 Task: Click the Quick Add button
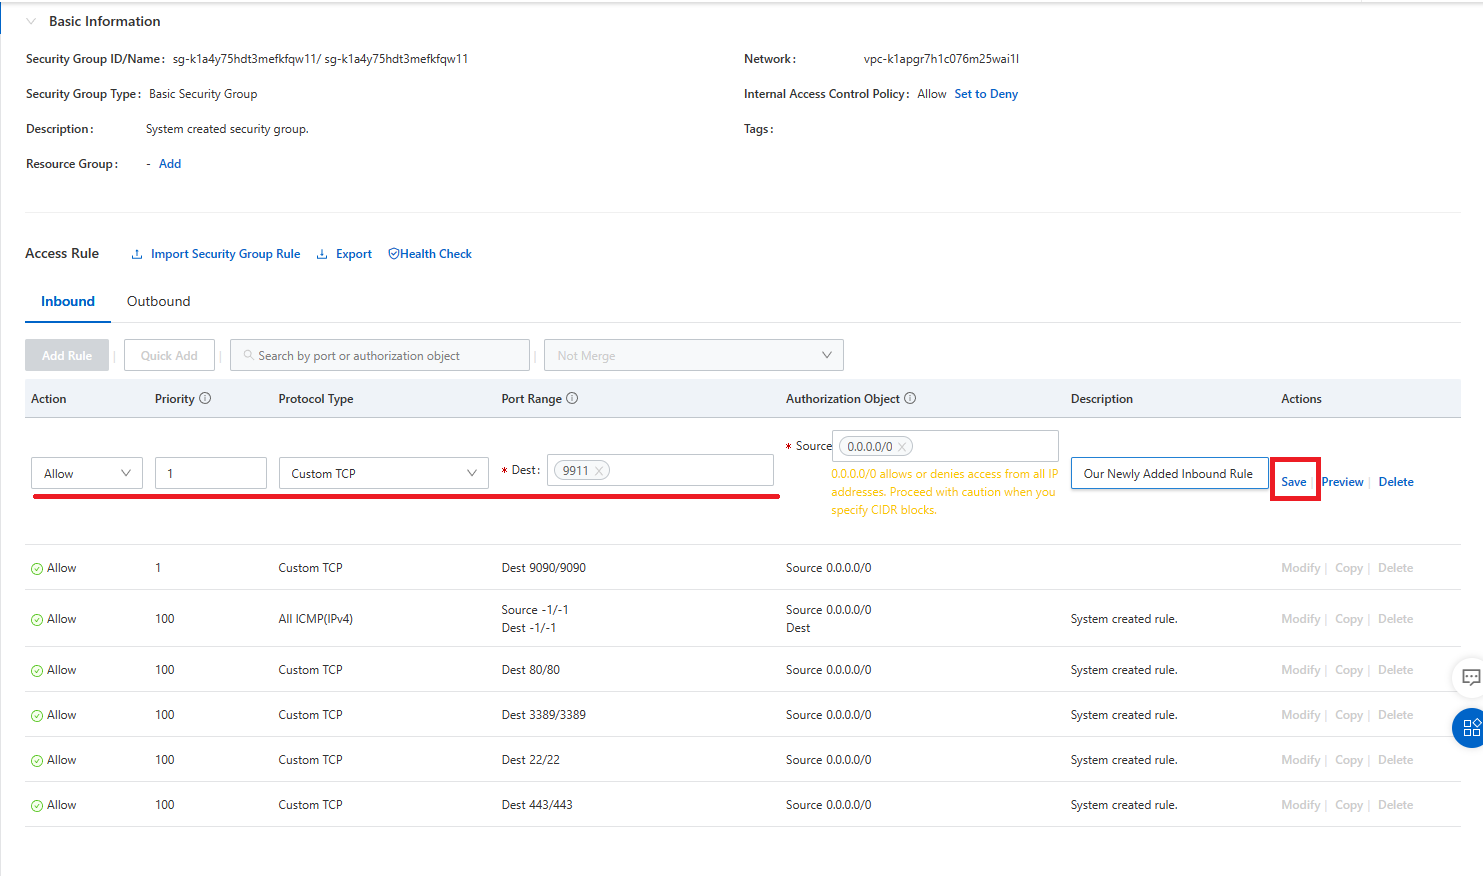pos(169,355)
